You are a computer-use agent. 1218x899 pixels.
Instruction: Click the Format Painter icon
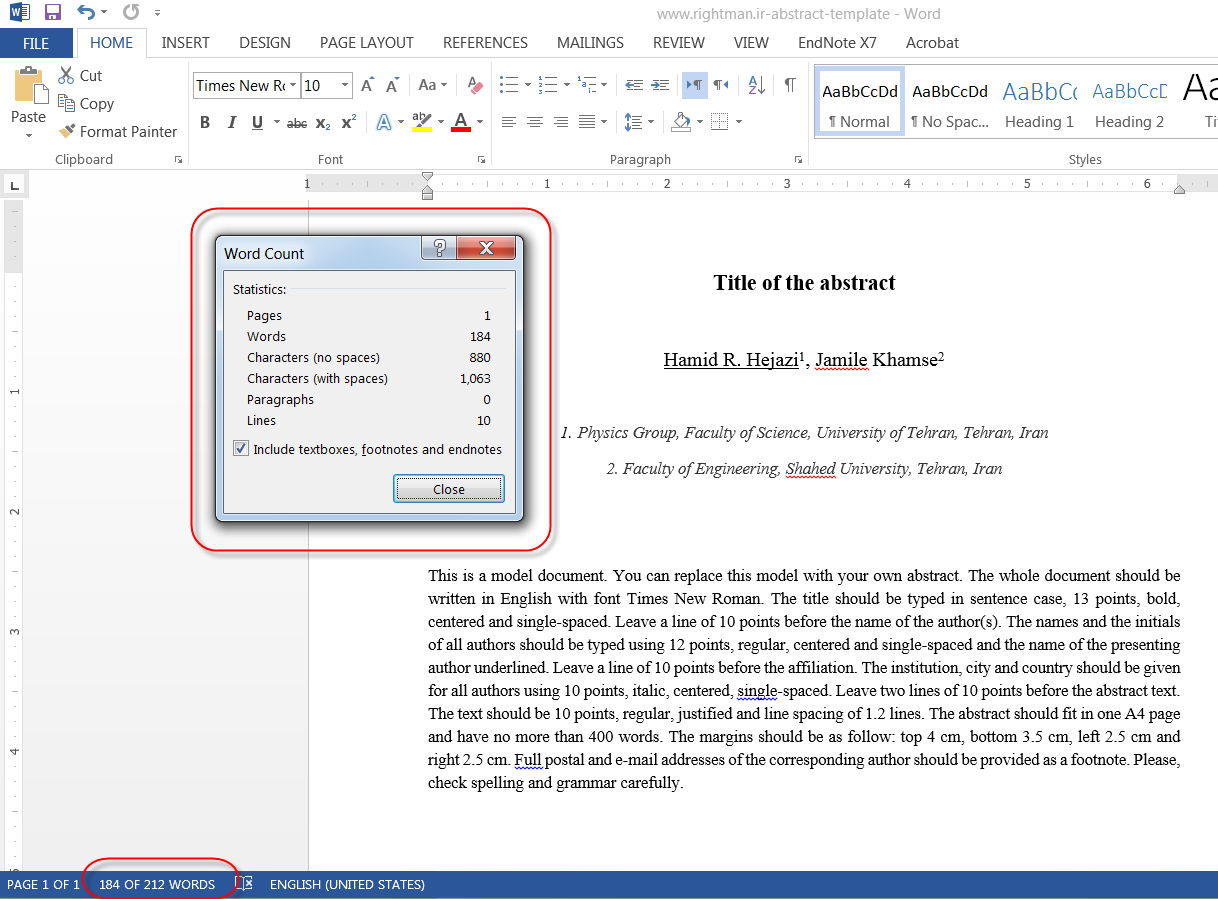67,131
